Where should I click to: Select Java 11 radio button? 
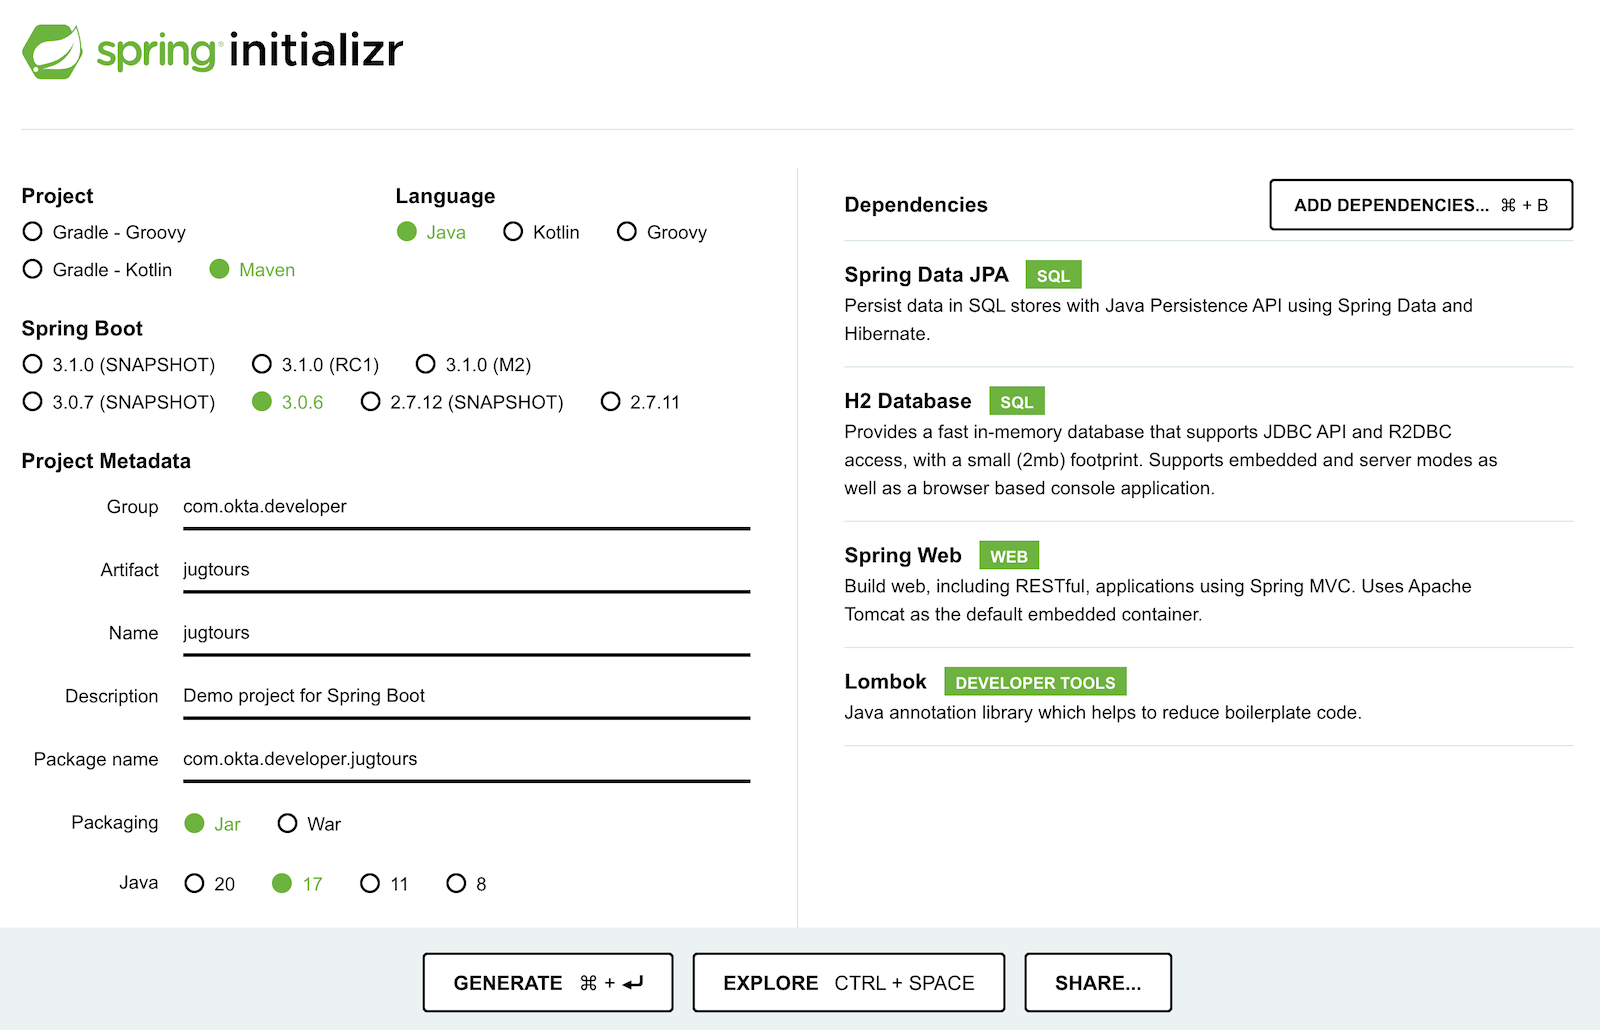(370, 883)
